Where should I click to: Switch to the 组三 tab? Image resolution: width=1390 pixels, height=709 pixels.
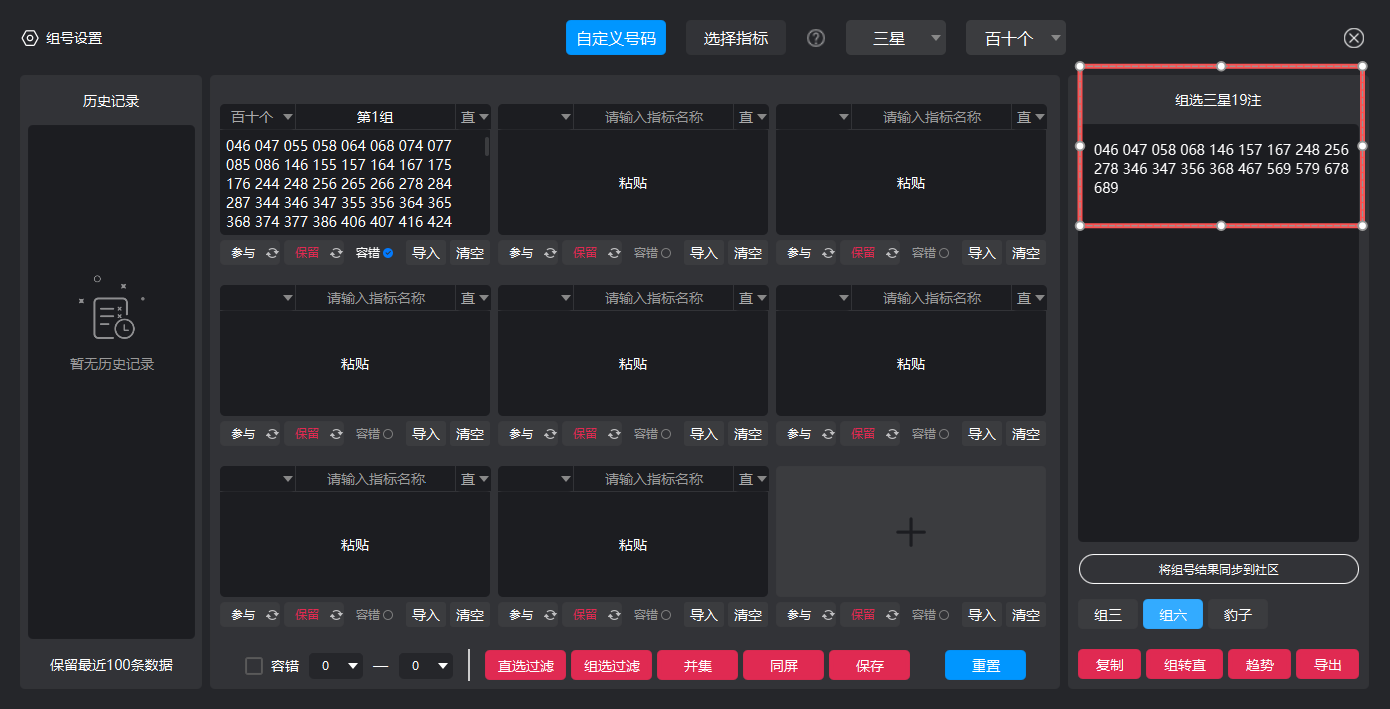(1107, 615)
